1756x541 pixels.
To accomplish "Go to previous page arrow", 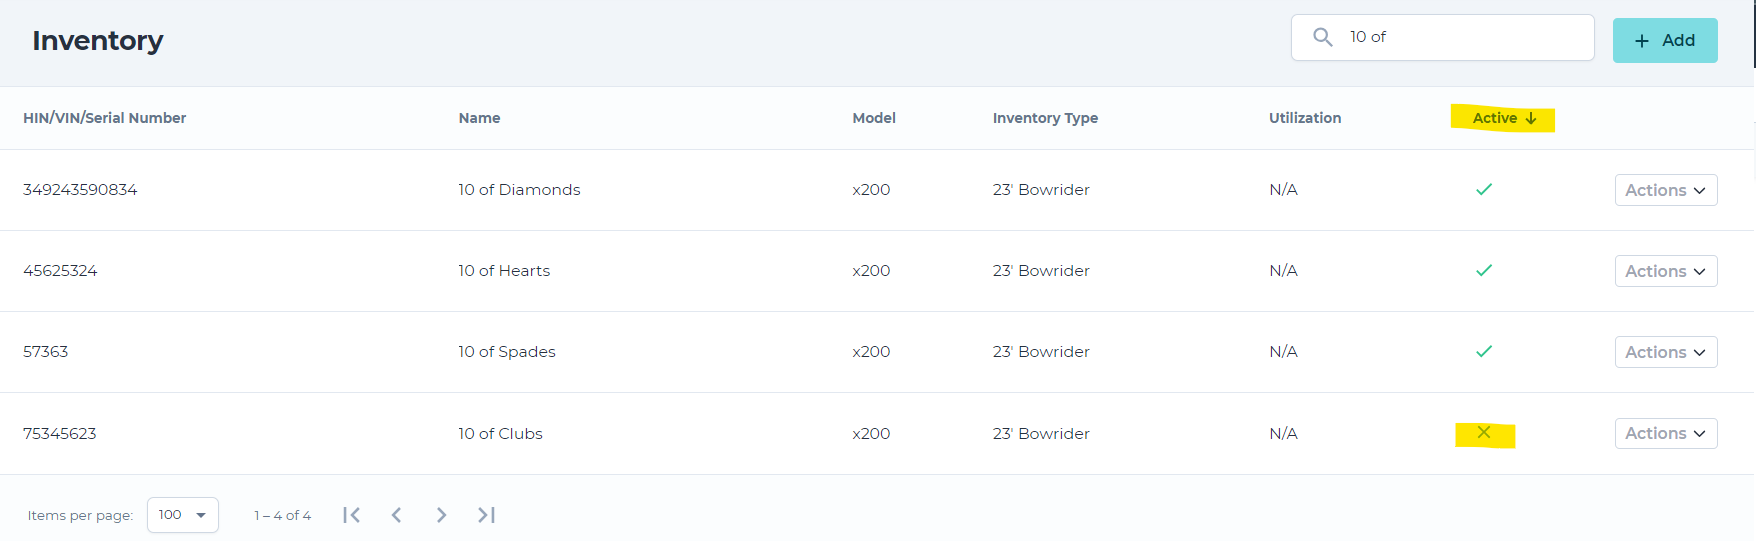I will (397, 515).
